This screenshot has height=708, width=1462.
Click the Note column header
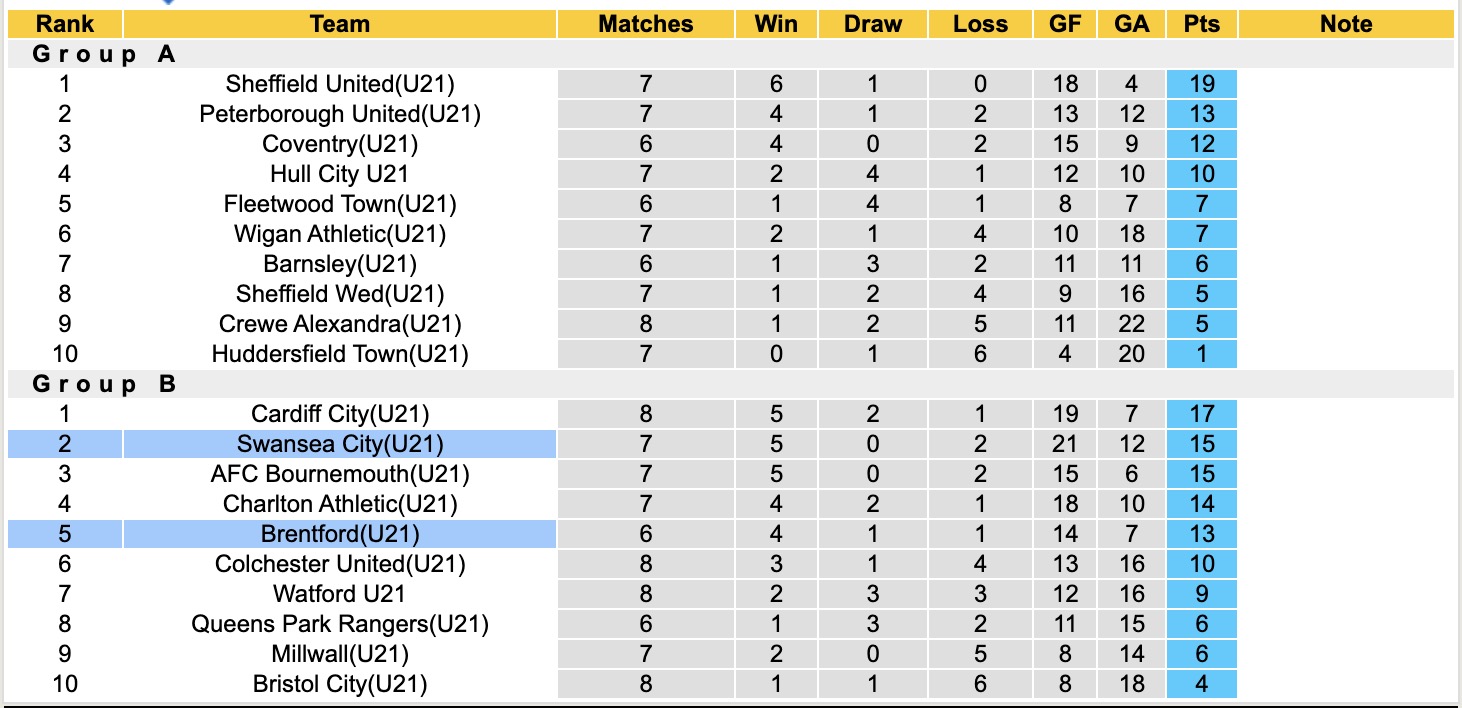1346,24
